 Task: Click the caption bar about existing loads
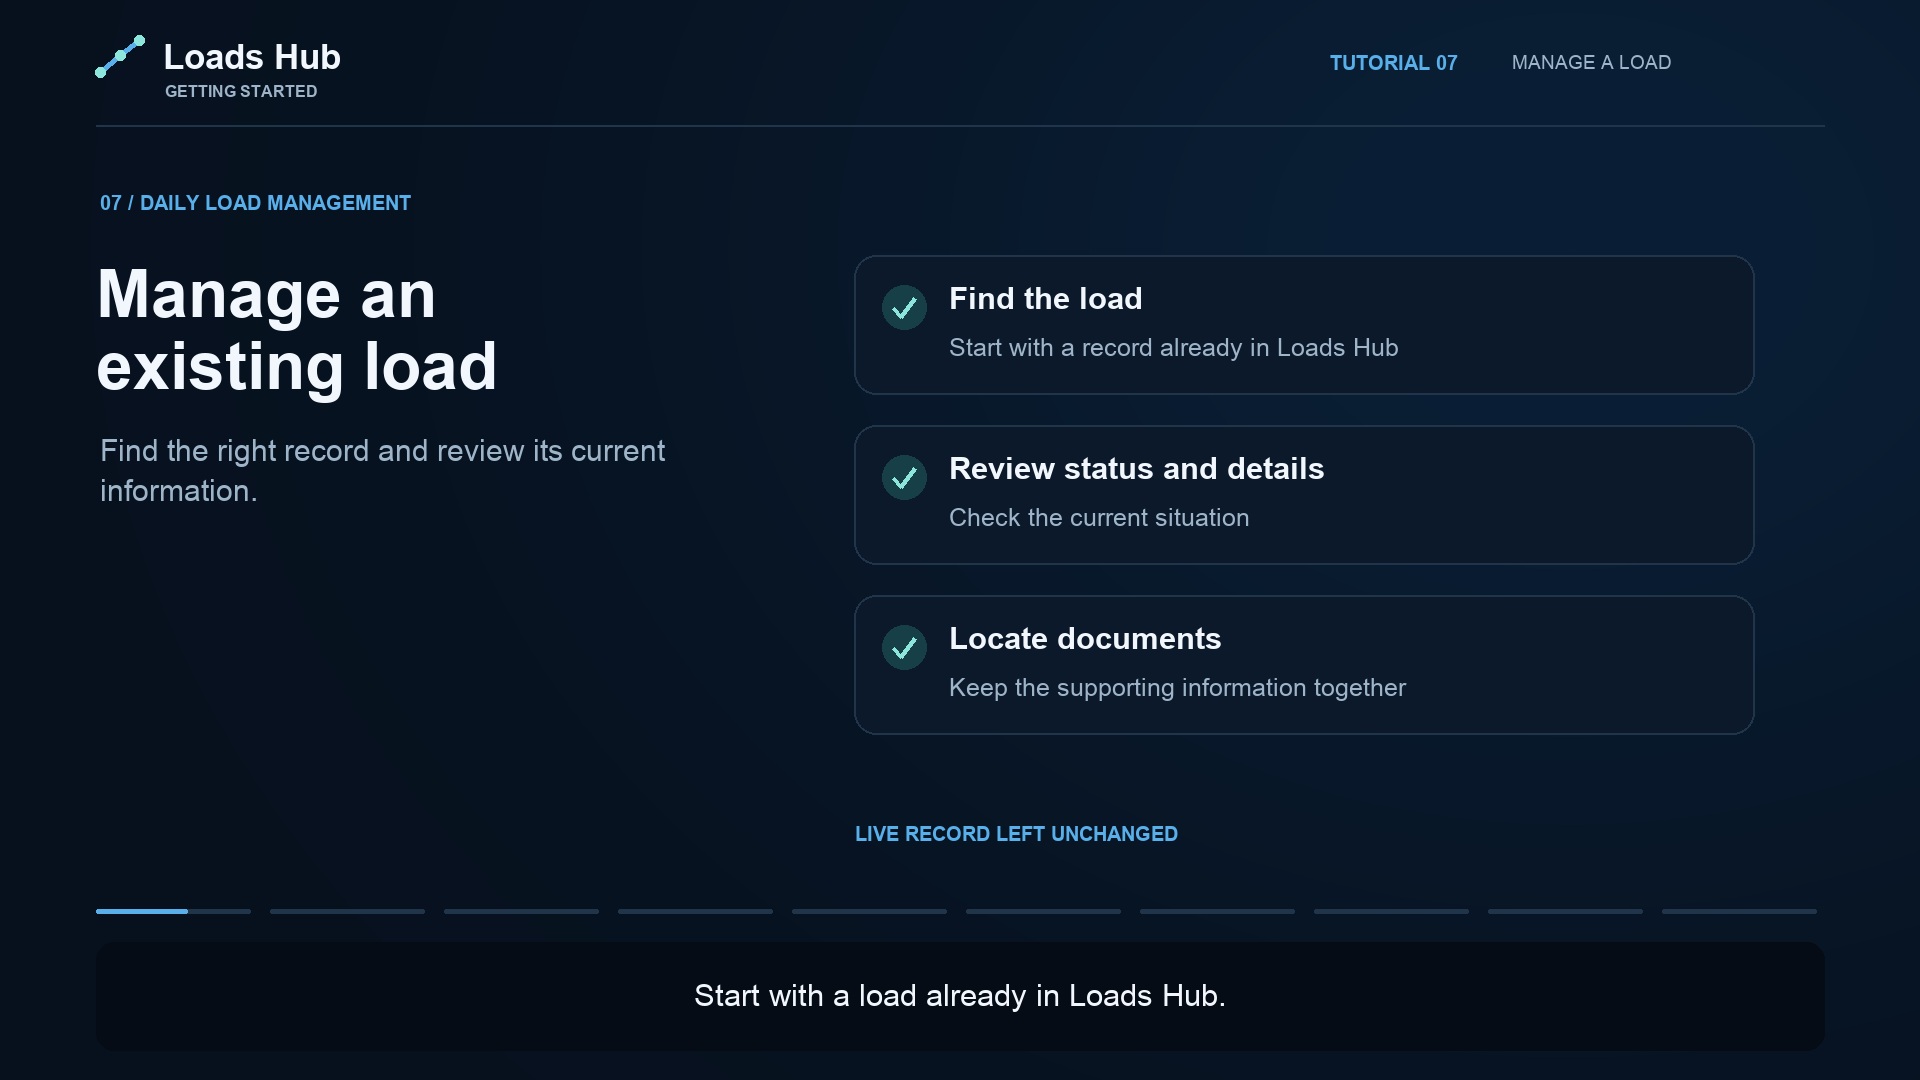pos(960,996)
